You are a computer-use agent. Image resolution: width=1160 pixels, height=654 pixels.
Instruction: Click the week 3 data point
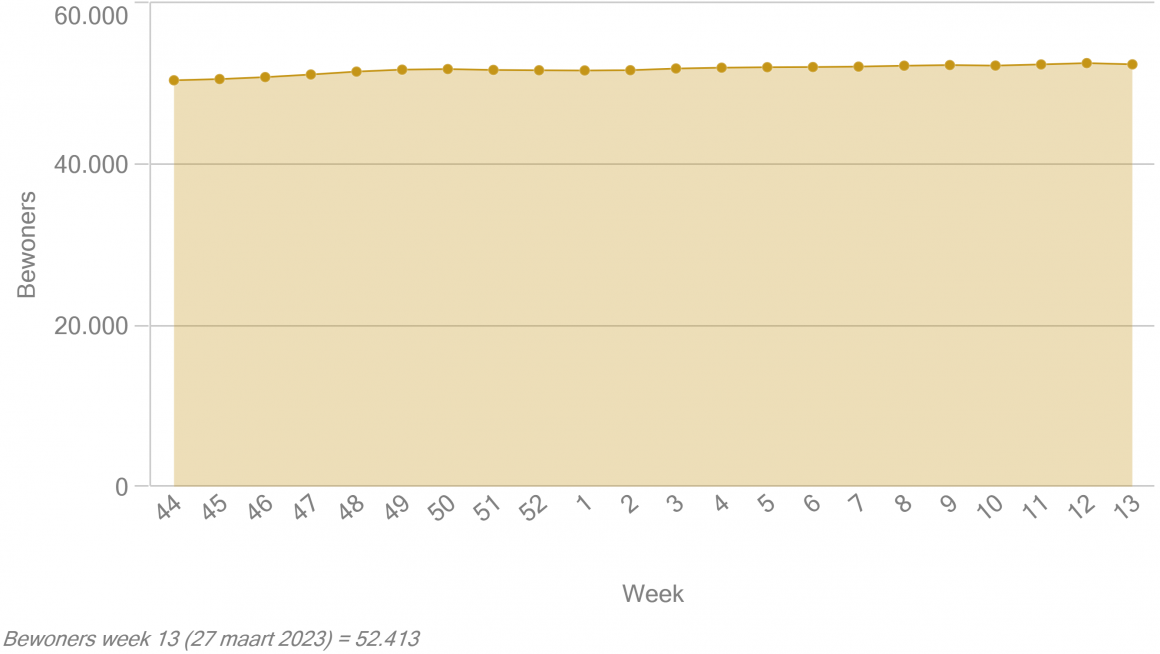click(675, 69)
